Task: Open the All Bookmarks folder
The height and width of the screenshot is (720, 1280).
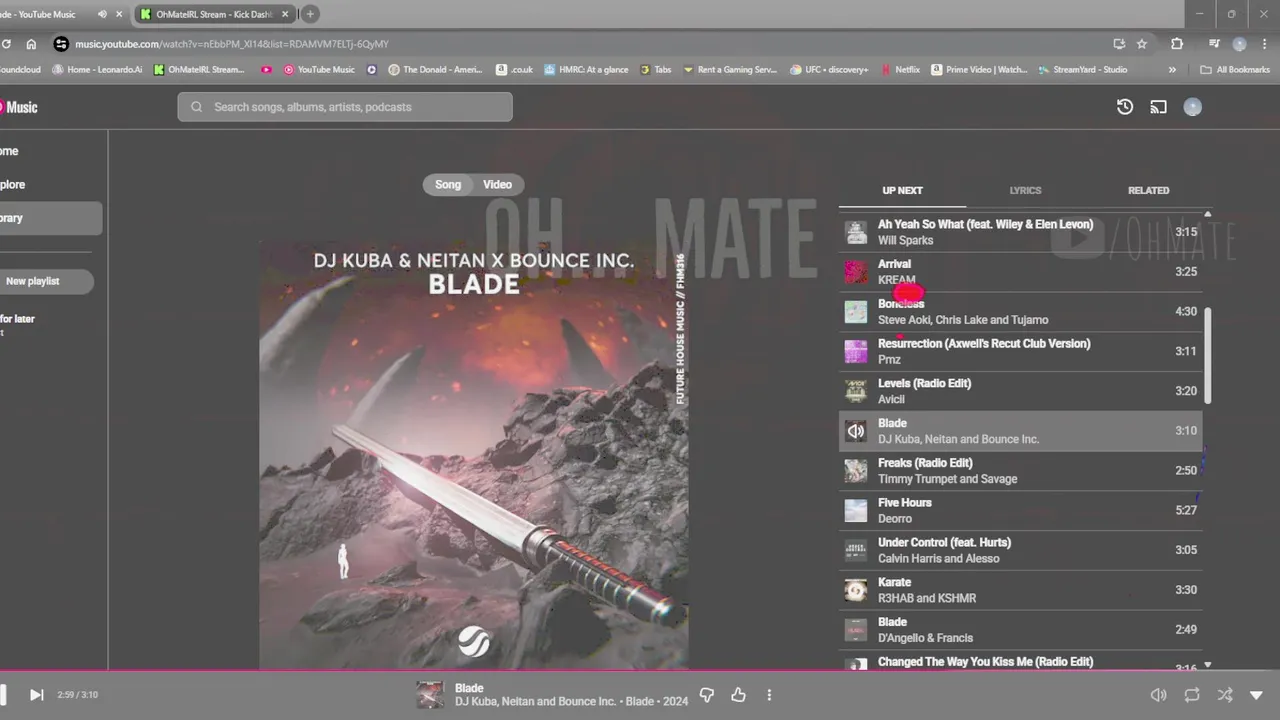Action: point(1235,70)
